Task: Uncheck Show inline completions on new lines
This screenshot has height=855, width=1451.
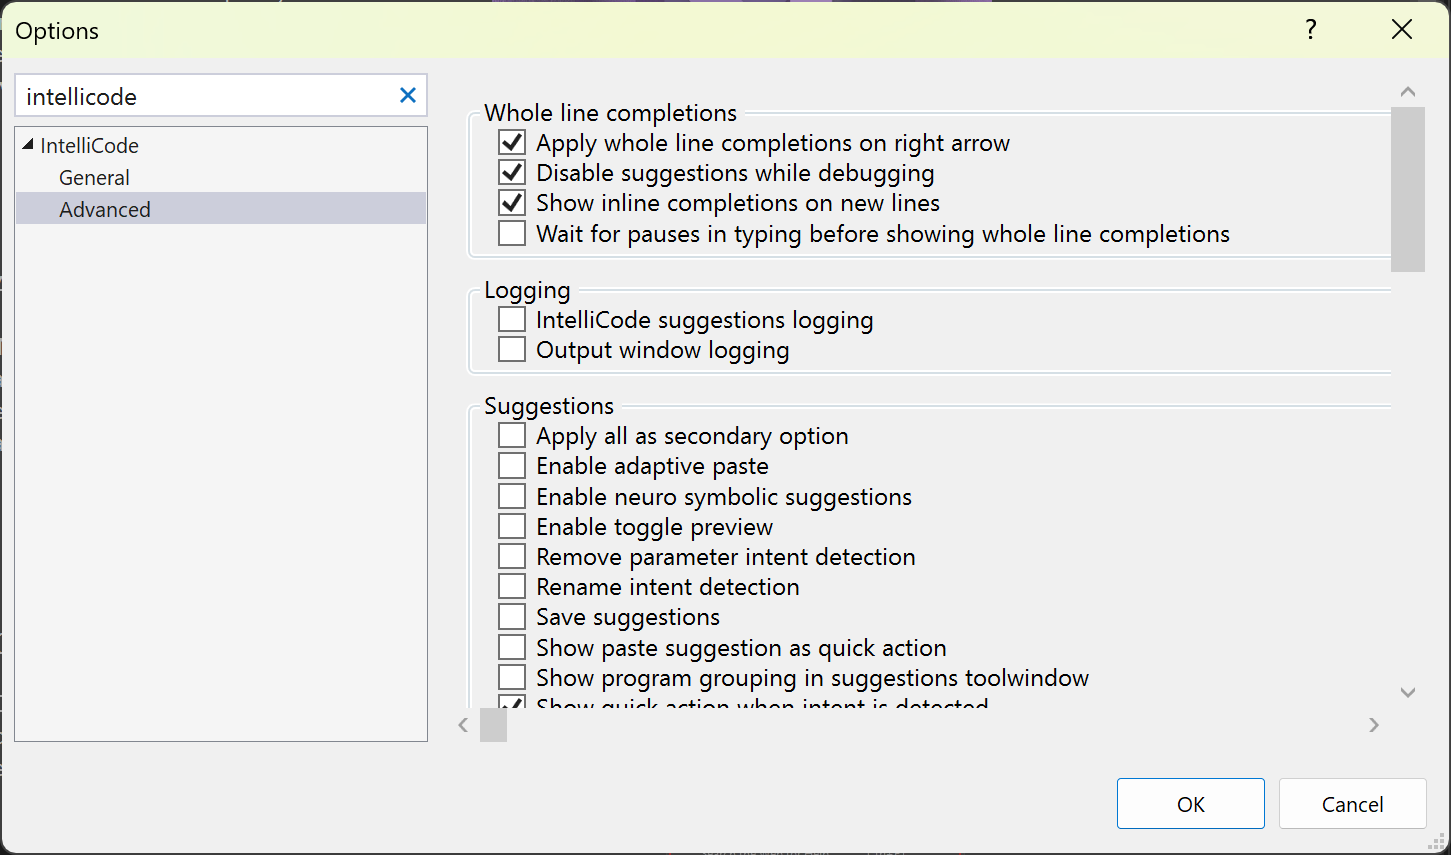Action: 511,202
